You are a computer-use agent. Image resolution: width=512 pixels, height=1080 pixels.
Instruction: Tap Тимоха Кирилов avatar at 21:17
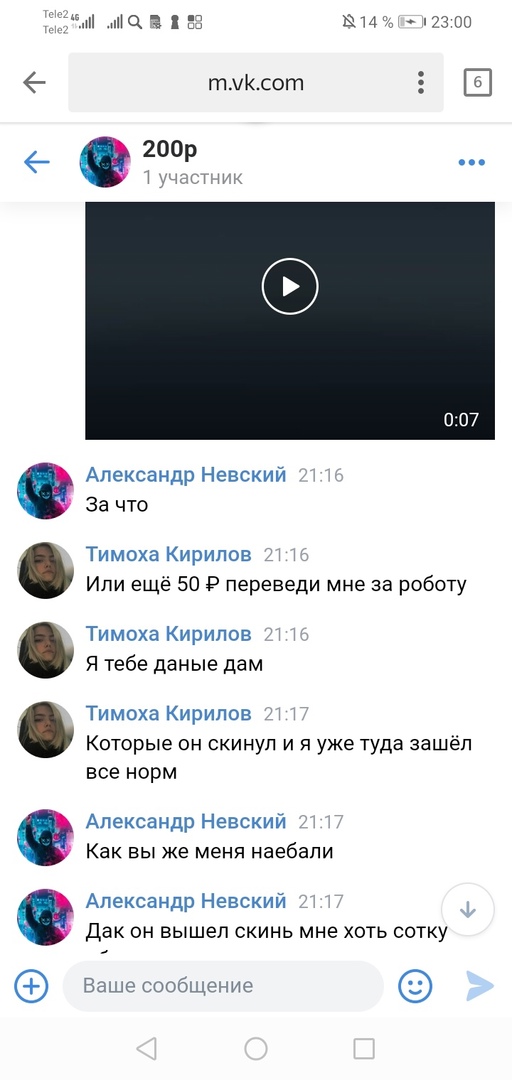pyautogui.click(x=45, y=729)
